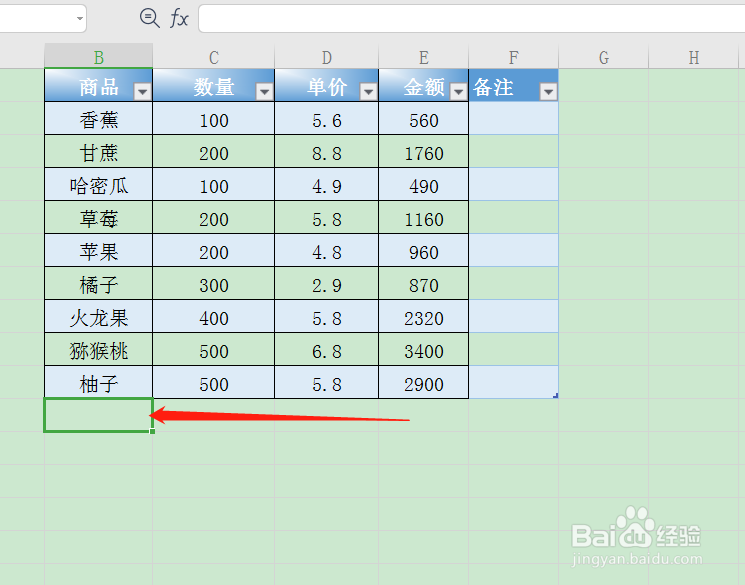Click the 数量 value 300 for 橘子
Screen dimensions: 745x585
[213, 283]
